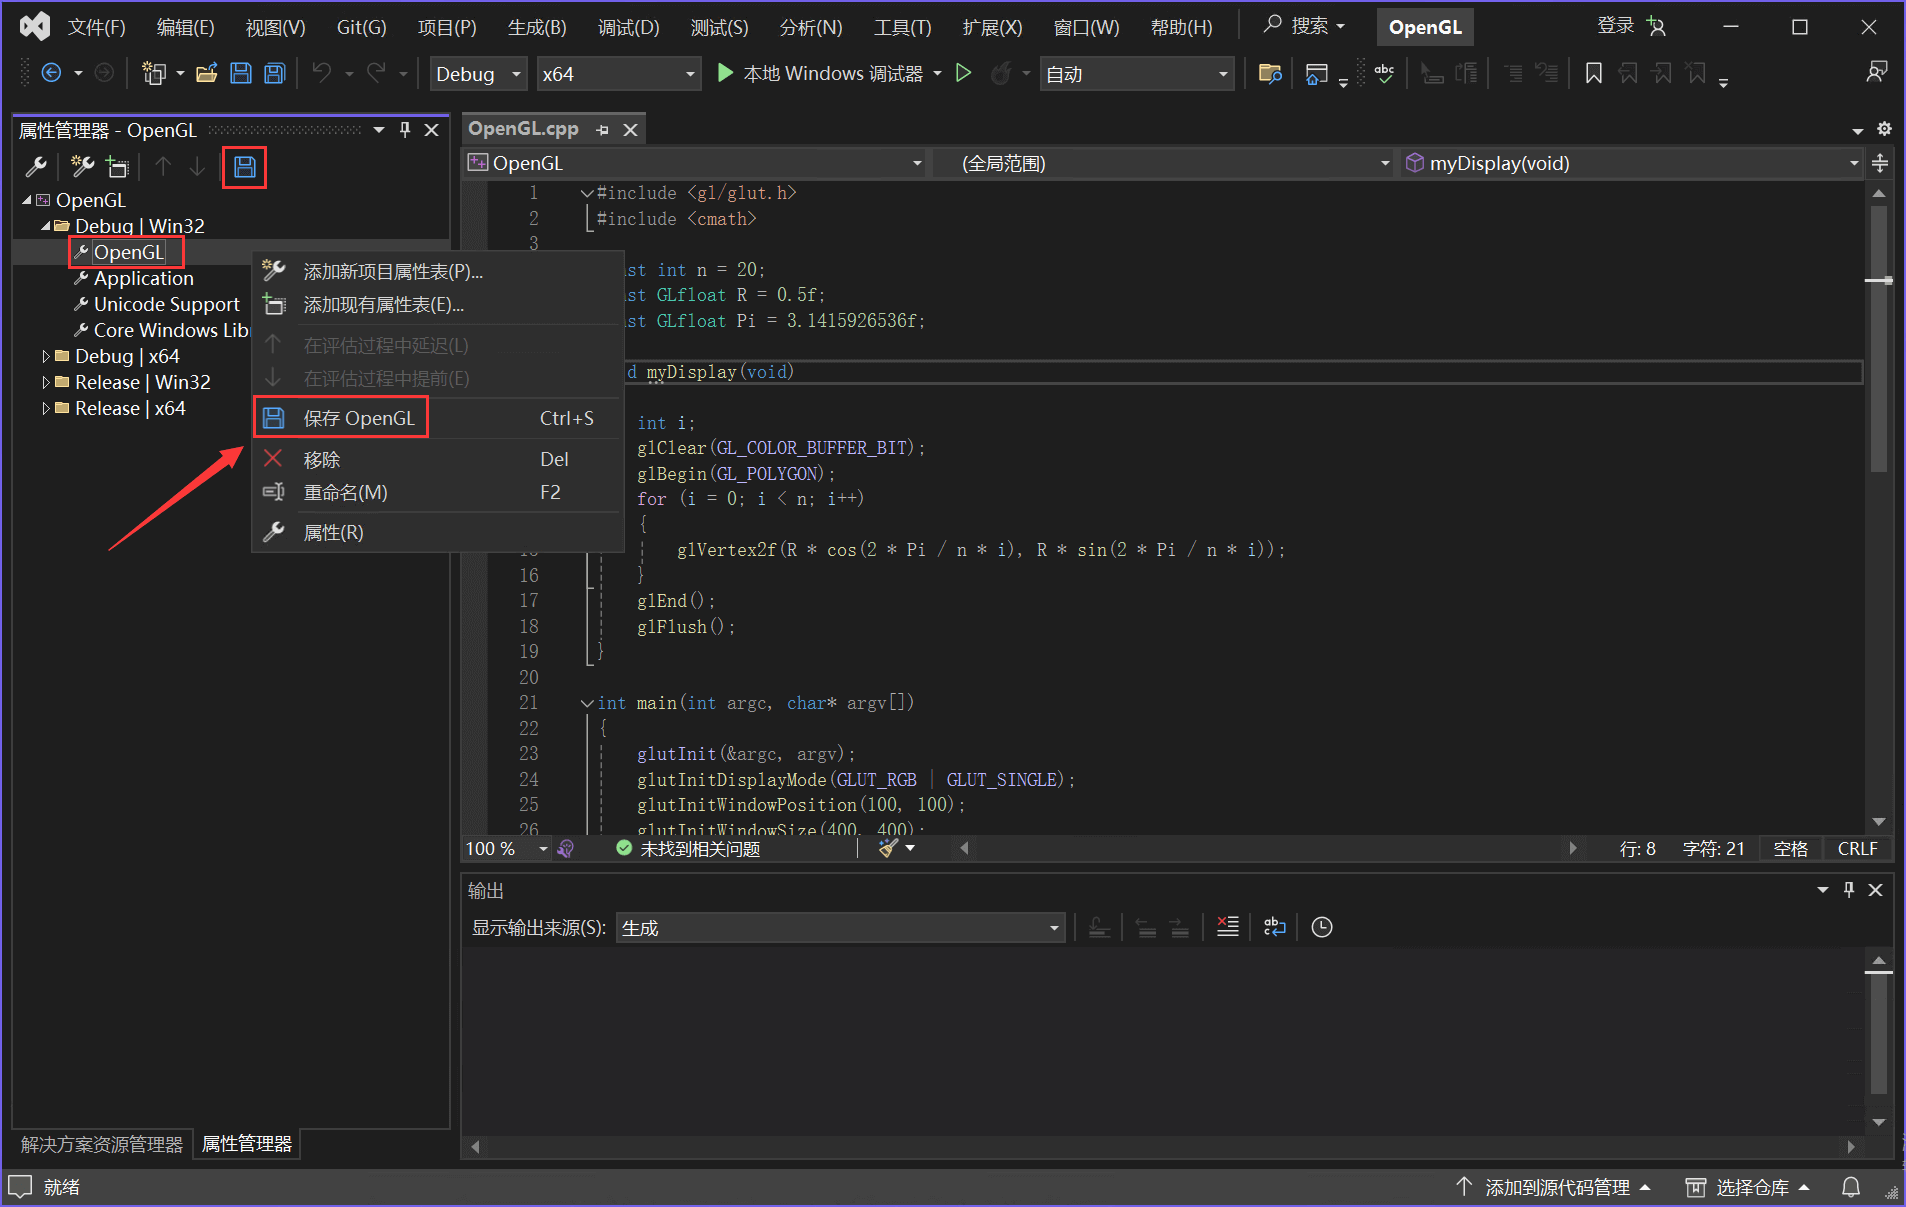Open the 工具(T) menu
This screenshot has height=1207, width=1906.
pyautogui.click(x=902, y=27)
